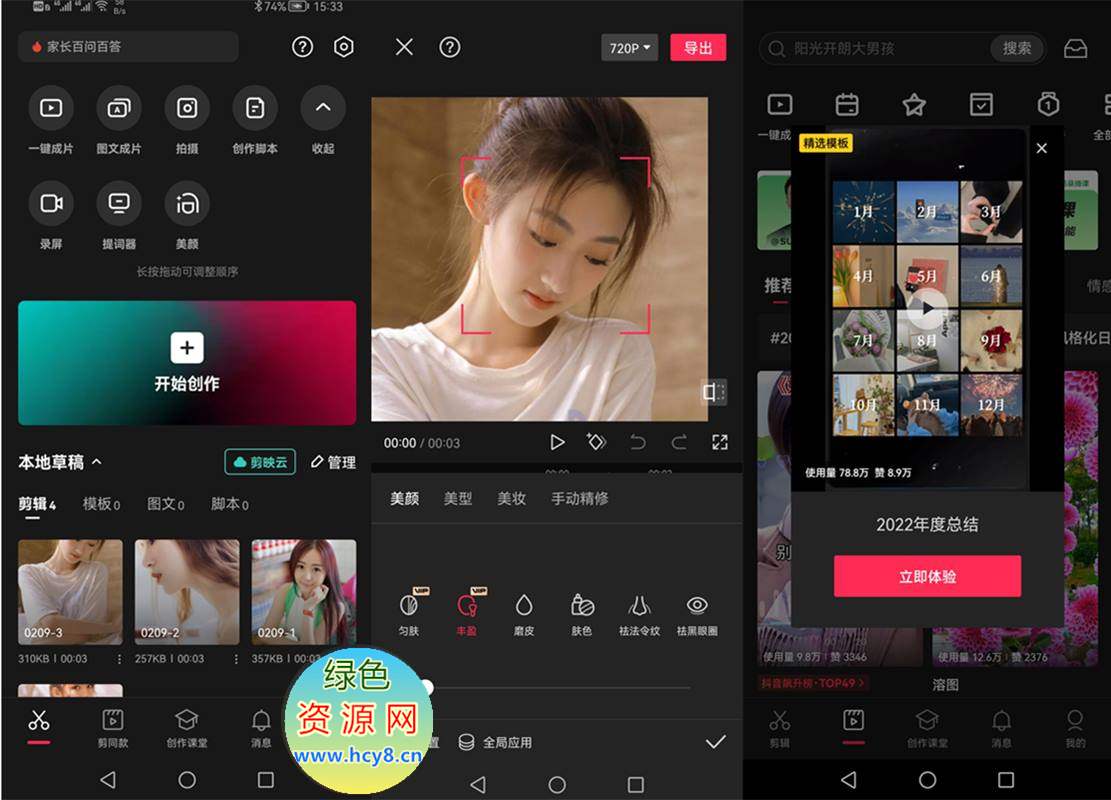
Task: Open the 创作脚本 tool
Action: [x=255, y=108]
